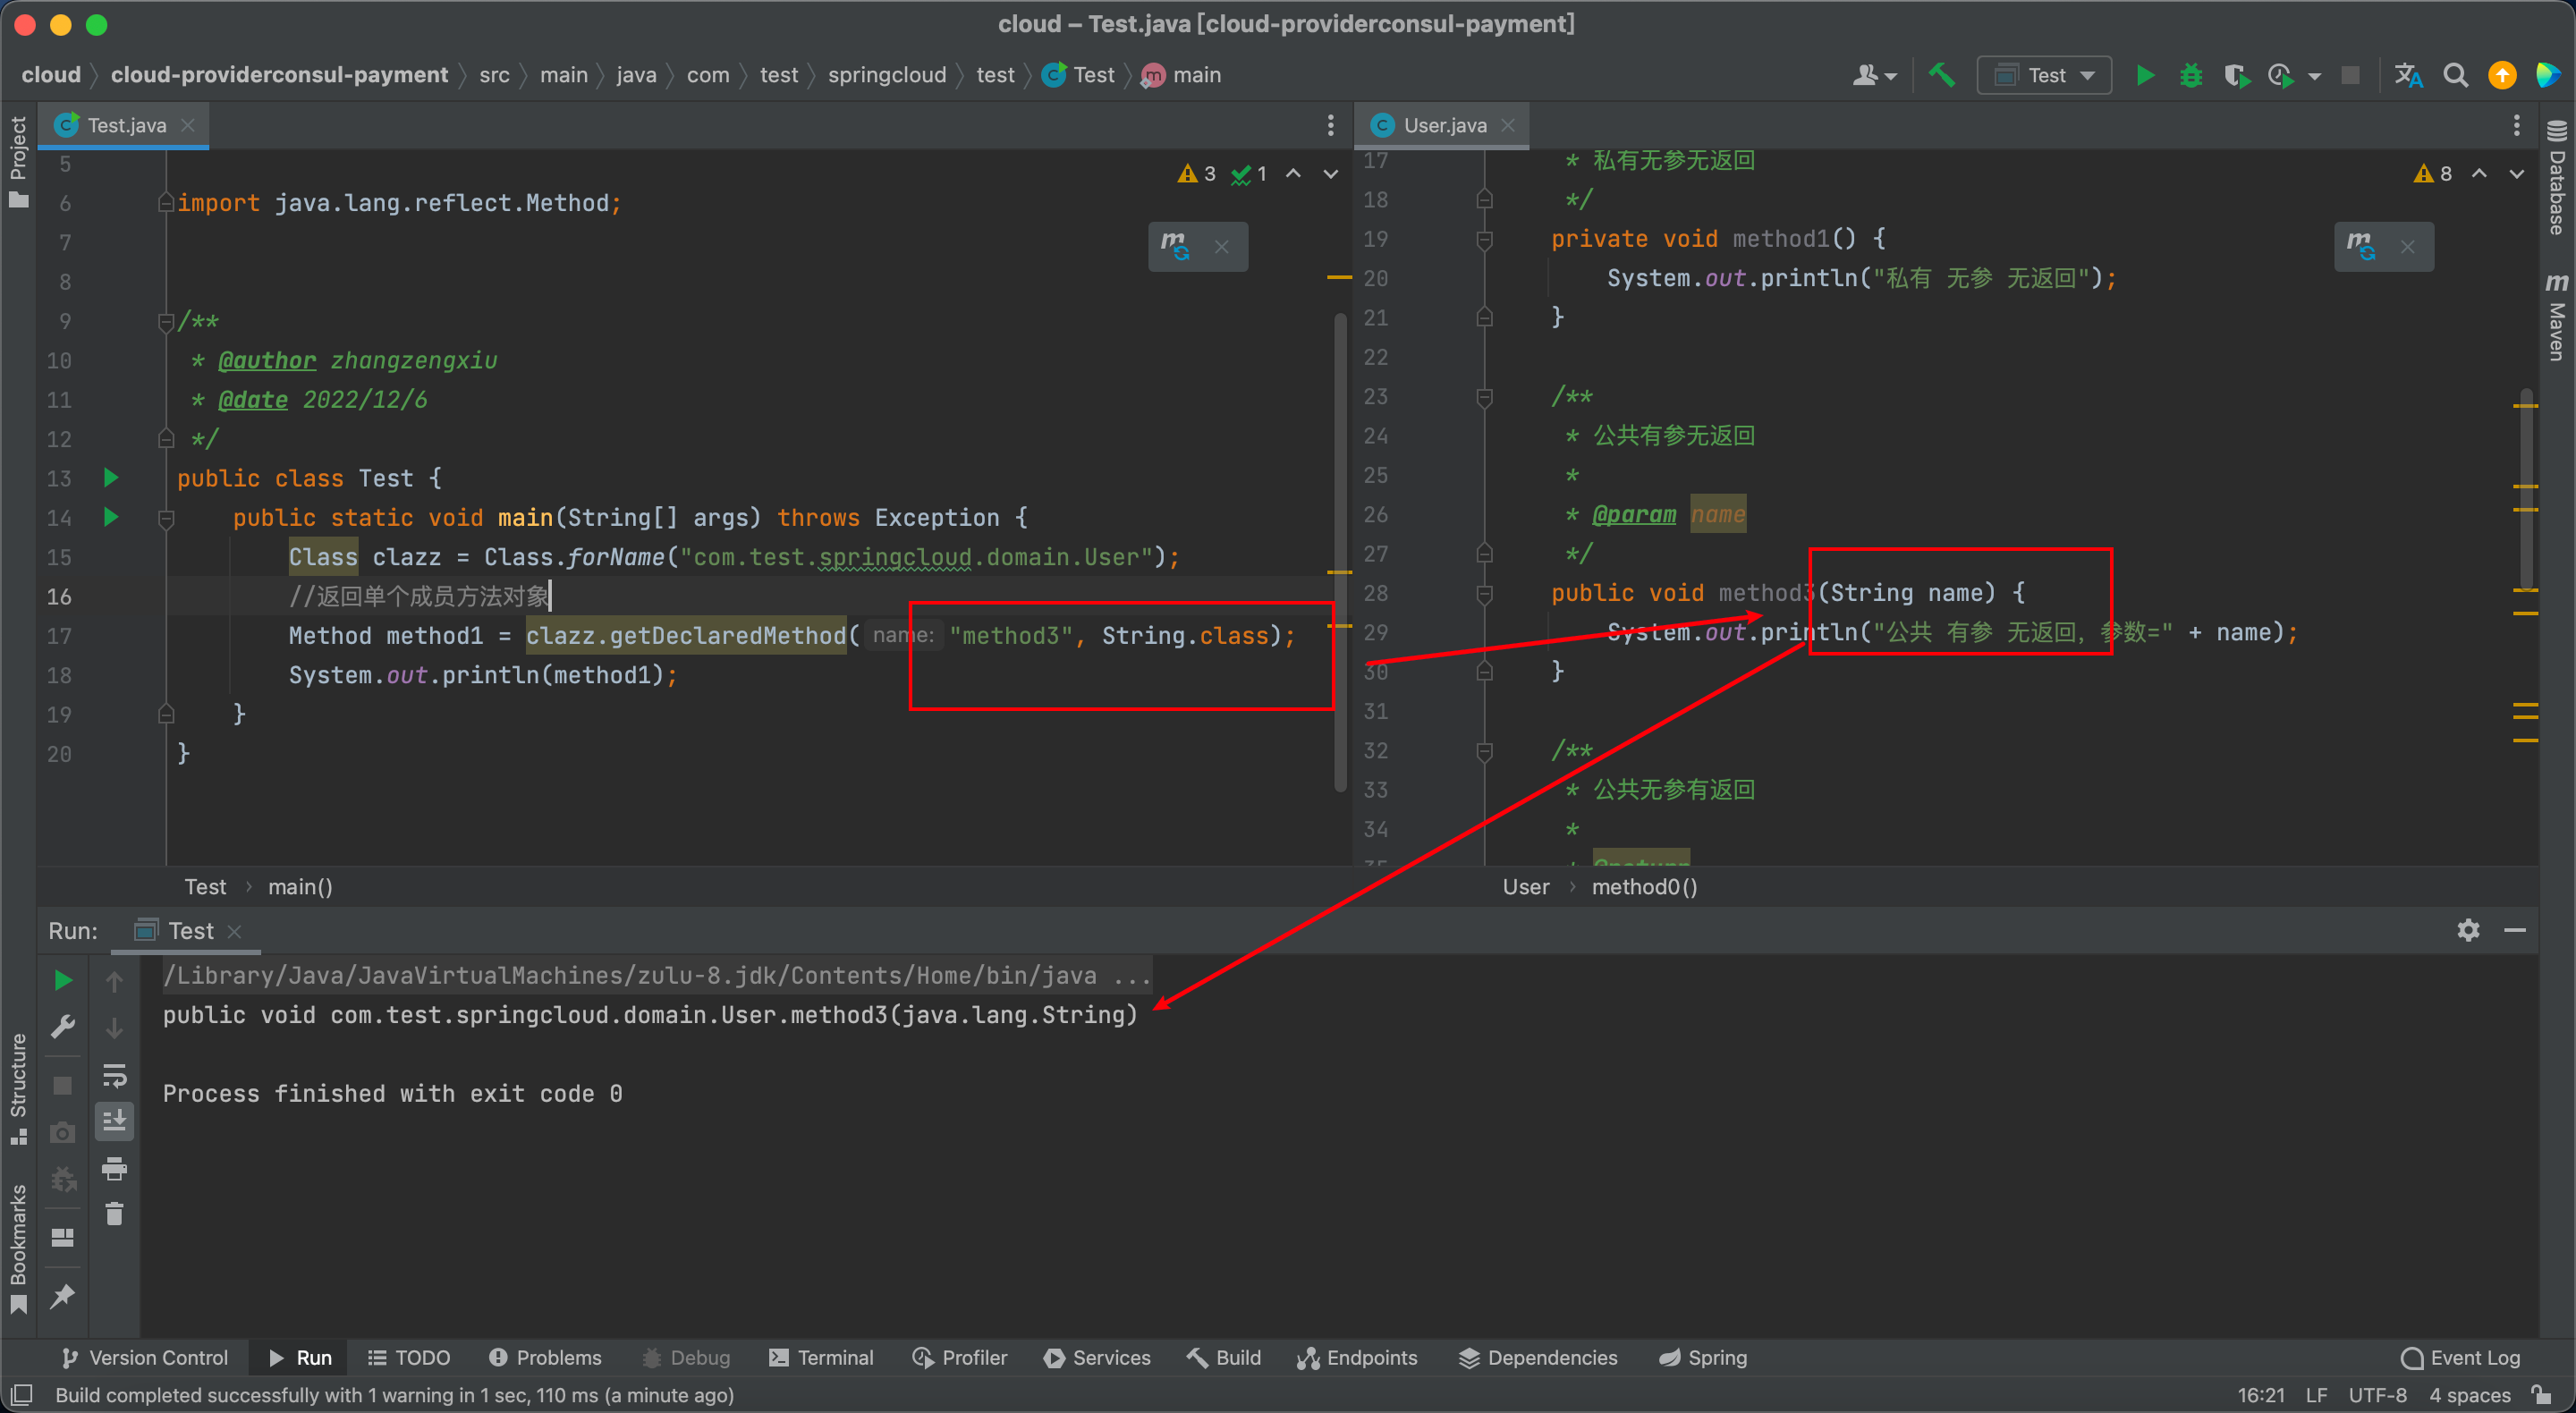Run with coverage shield icon
Viewport: 2576px width, 1413px height.
tap(2236, 75)
